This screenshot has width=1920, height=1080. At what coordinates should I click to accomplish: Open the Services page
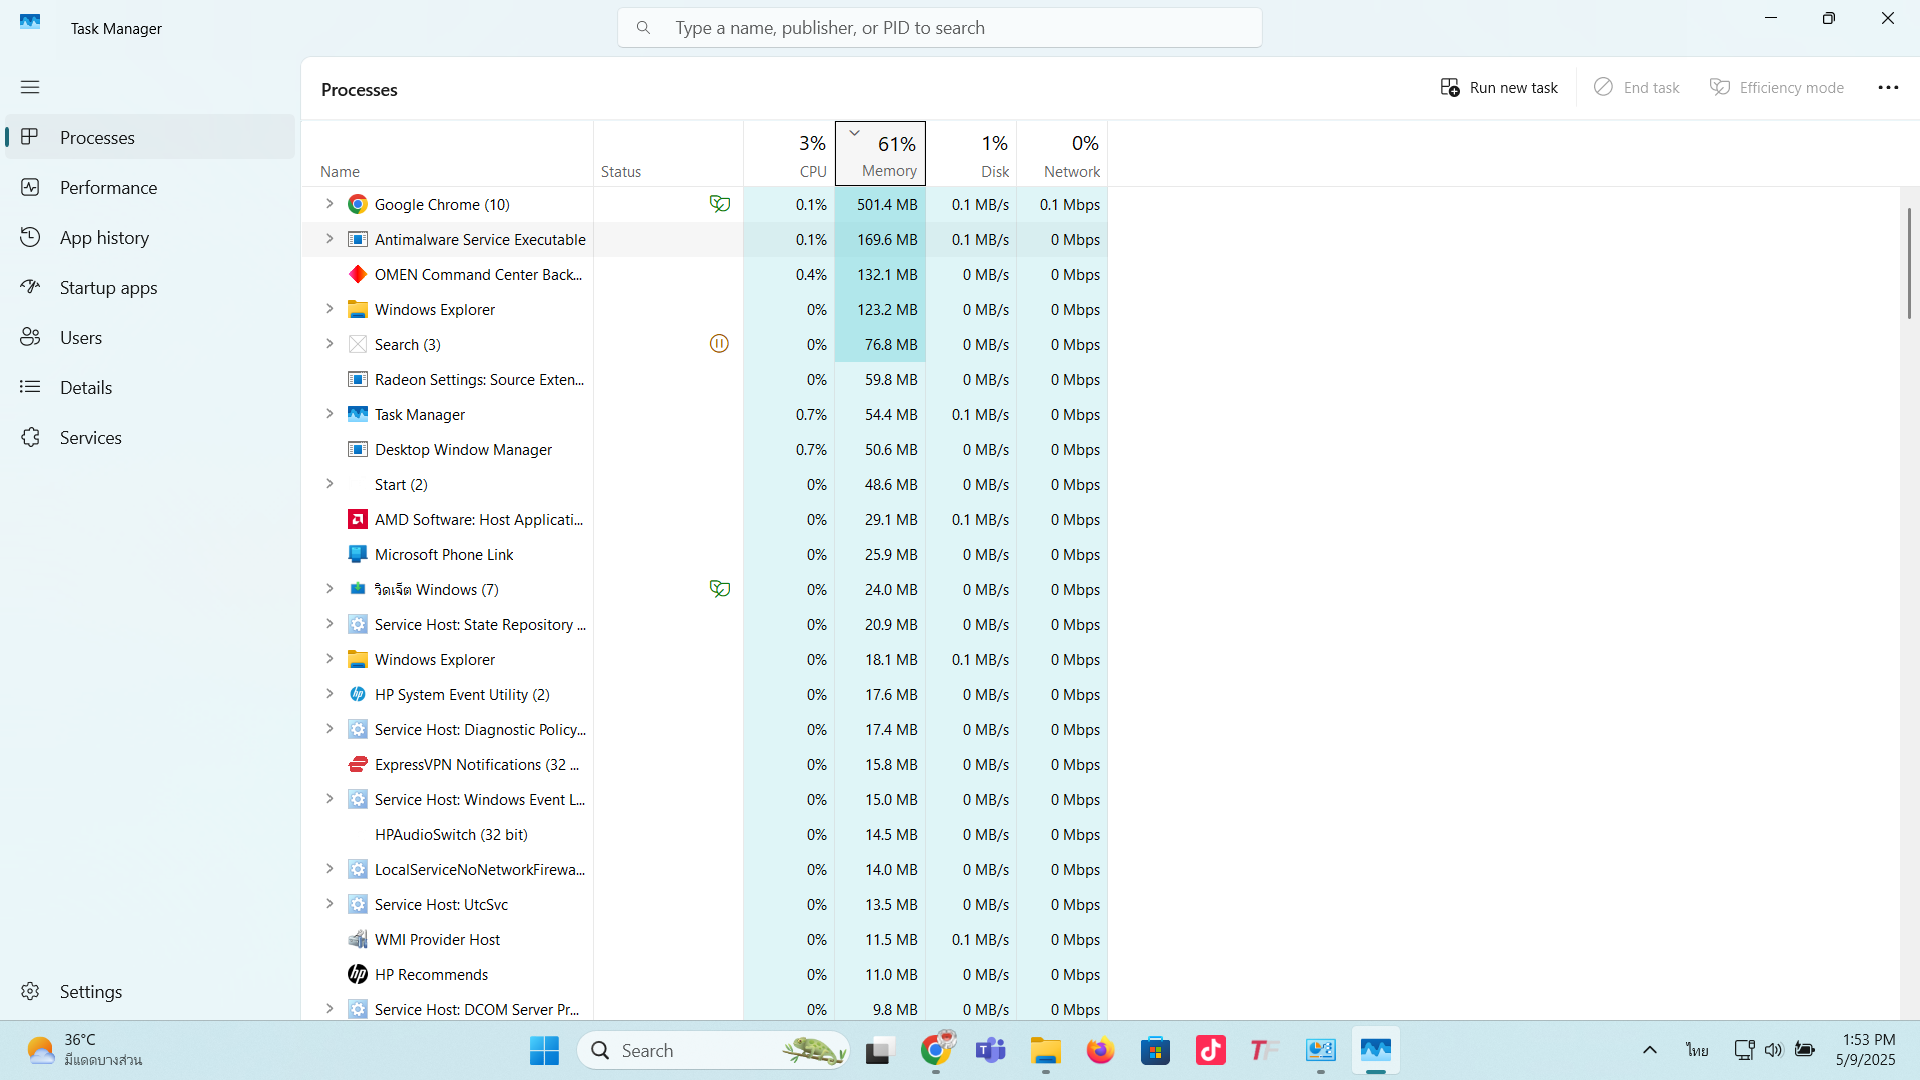(x=150, y=437)
